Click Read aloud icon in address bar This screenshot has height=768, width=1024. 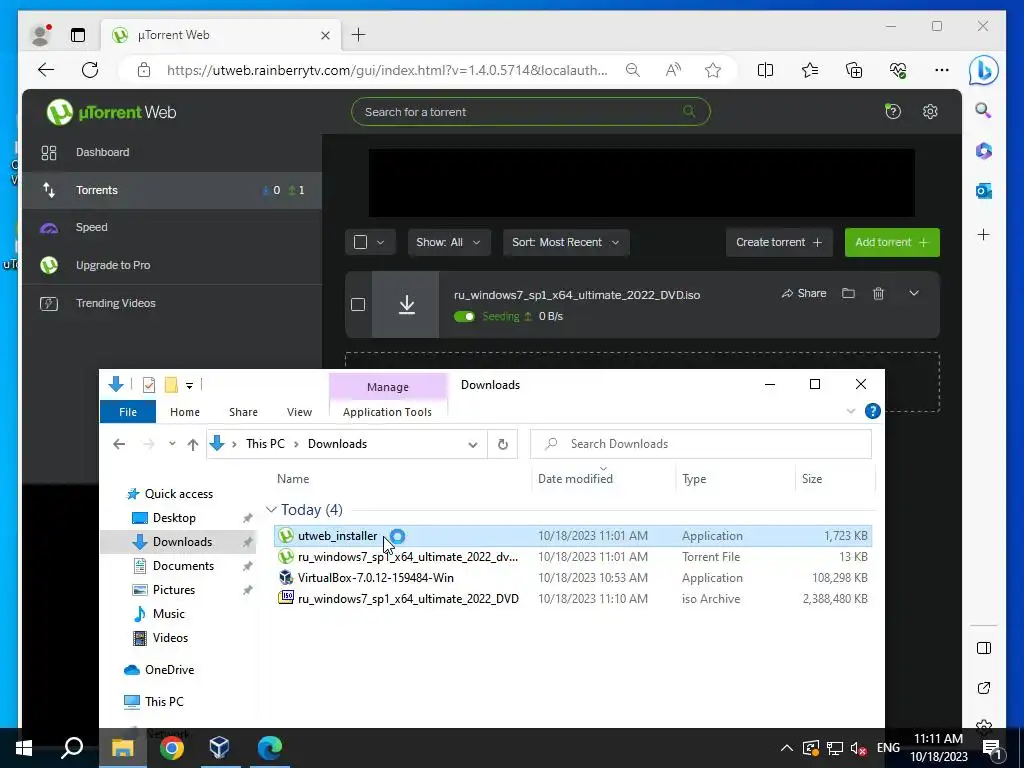coord(673,70)
